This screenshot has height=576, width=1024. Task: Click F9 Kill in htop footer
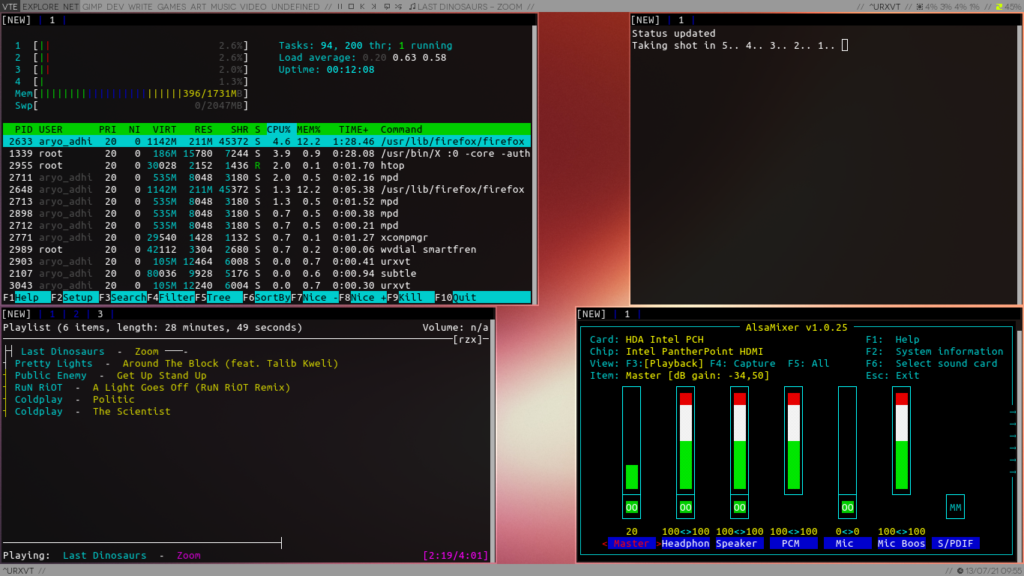pos(411,297)
